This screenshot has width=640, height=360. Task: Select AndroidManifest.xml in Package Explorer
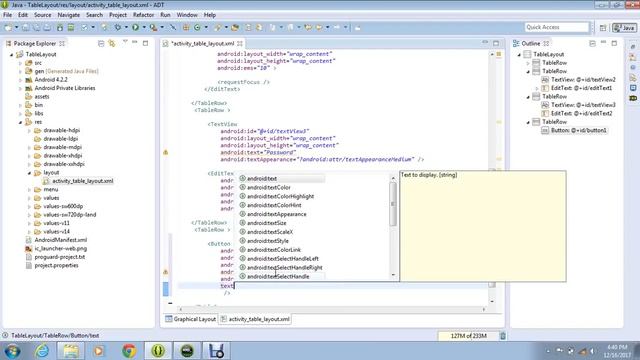point(60,240)
